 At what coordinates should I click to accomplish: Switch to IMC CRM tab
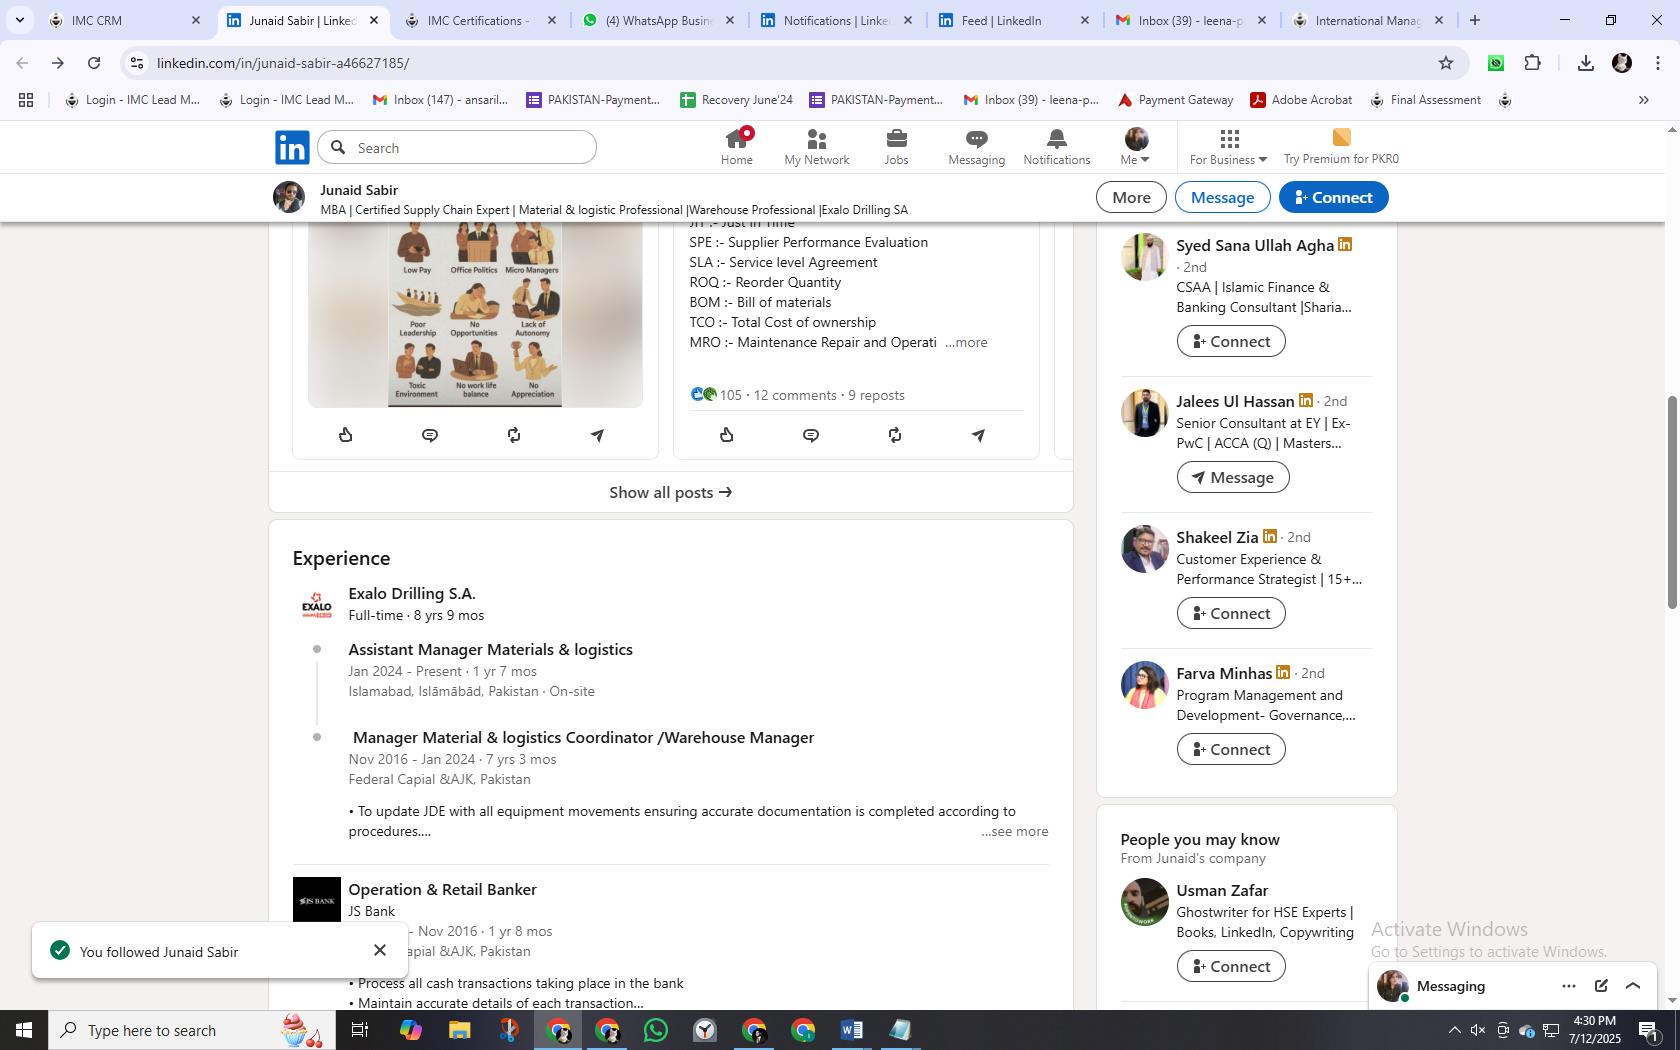[125, 20]
